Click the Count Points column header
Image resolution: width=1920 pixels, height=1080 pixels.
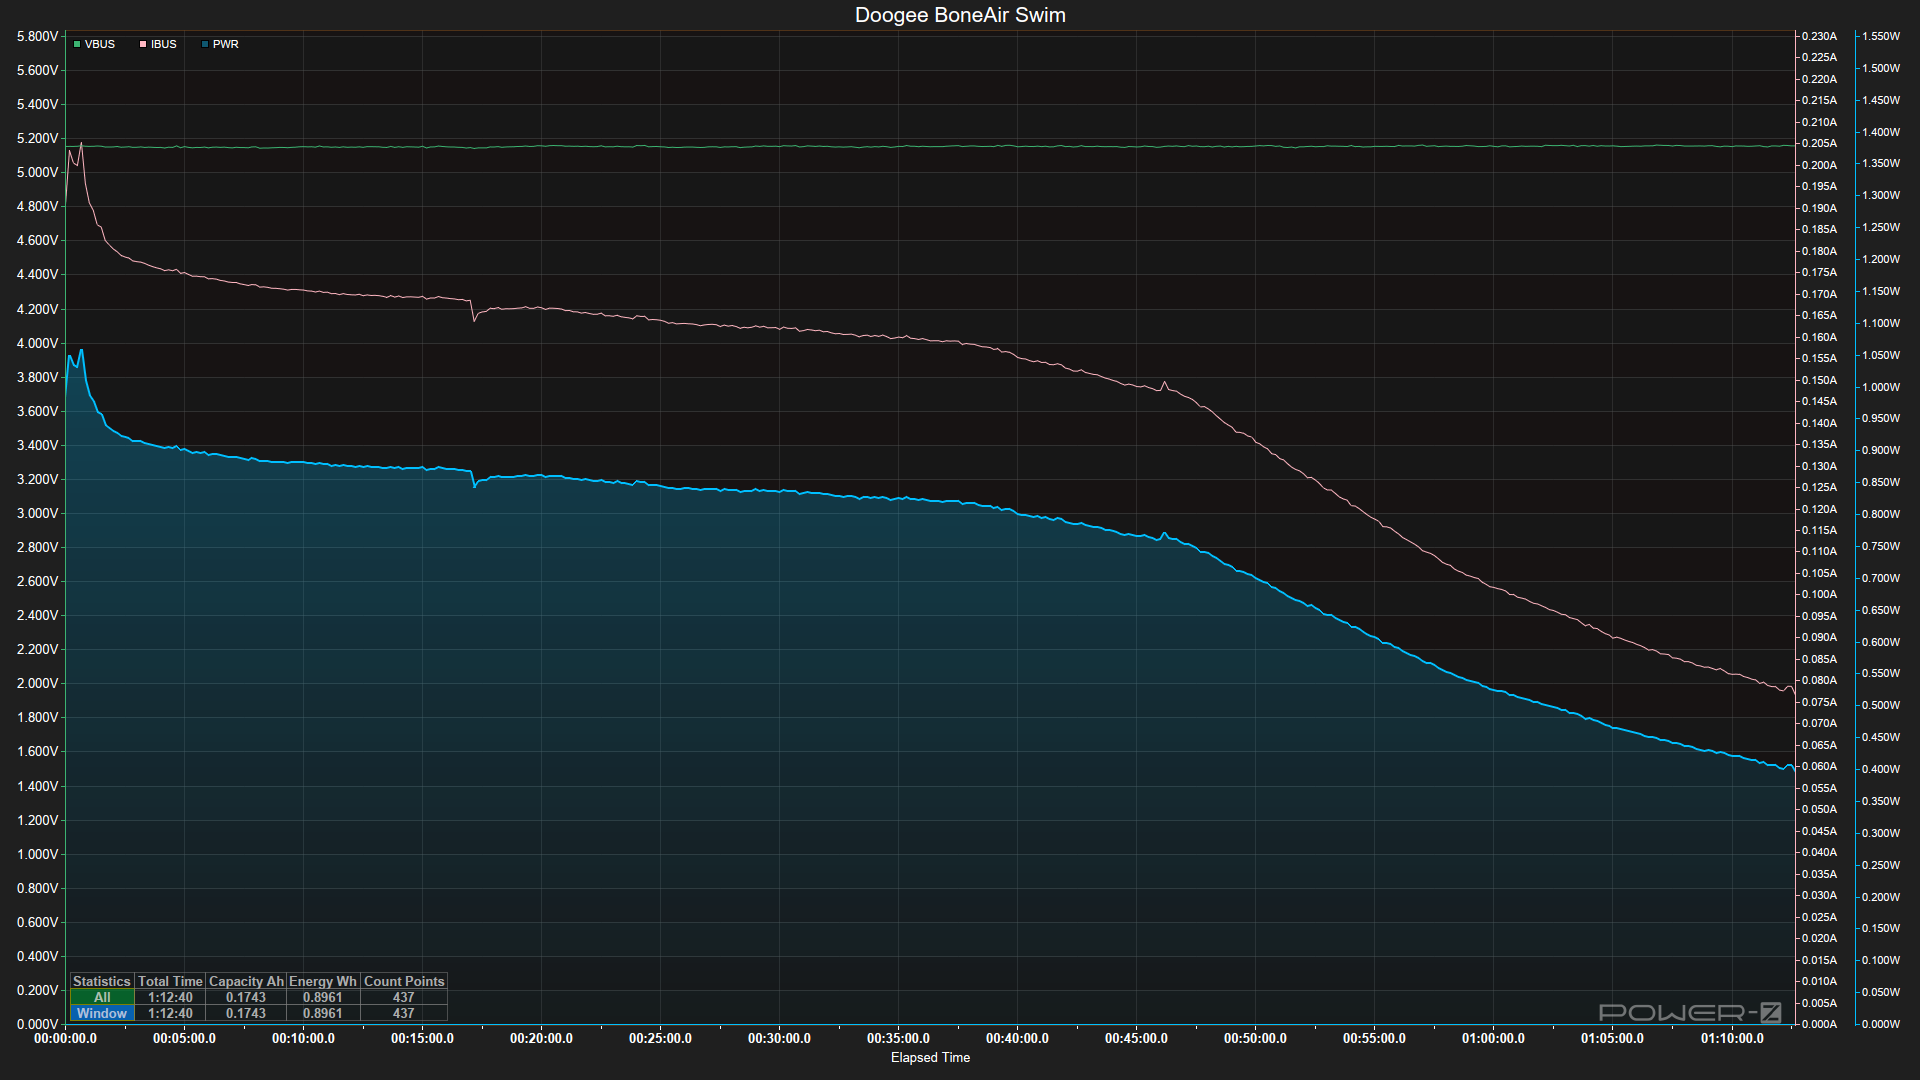coord(404,981)
